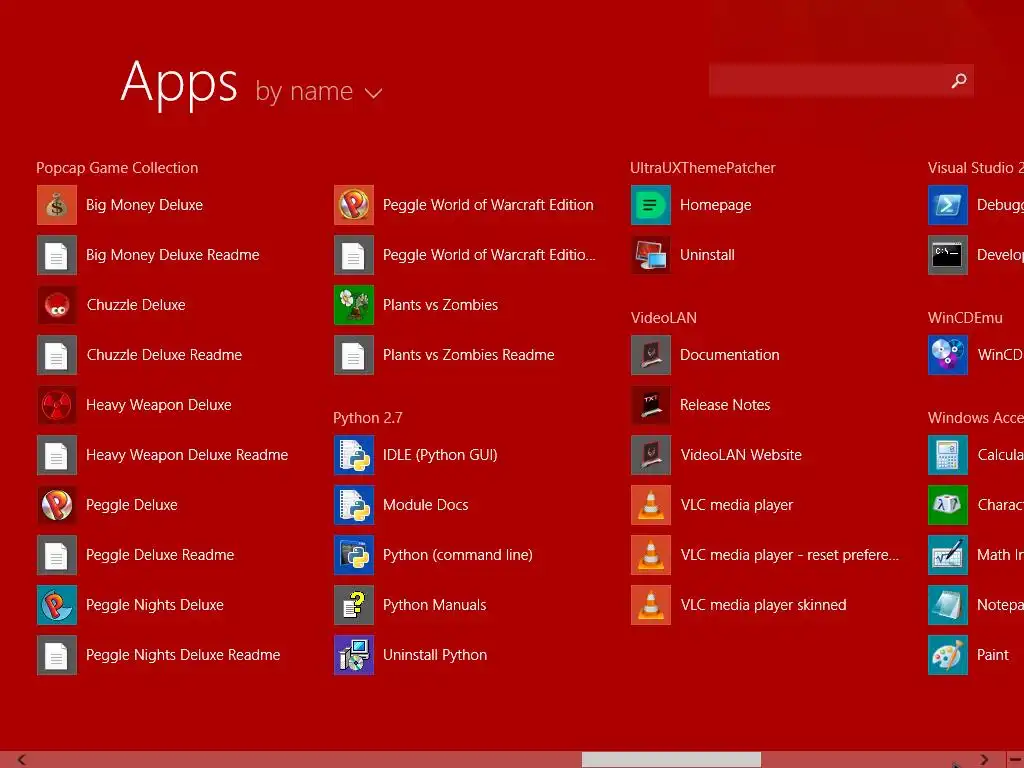
Task: Open the Big Money Deluxe Readme document icon
Action: click(57, 255)
